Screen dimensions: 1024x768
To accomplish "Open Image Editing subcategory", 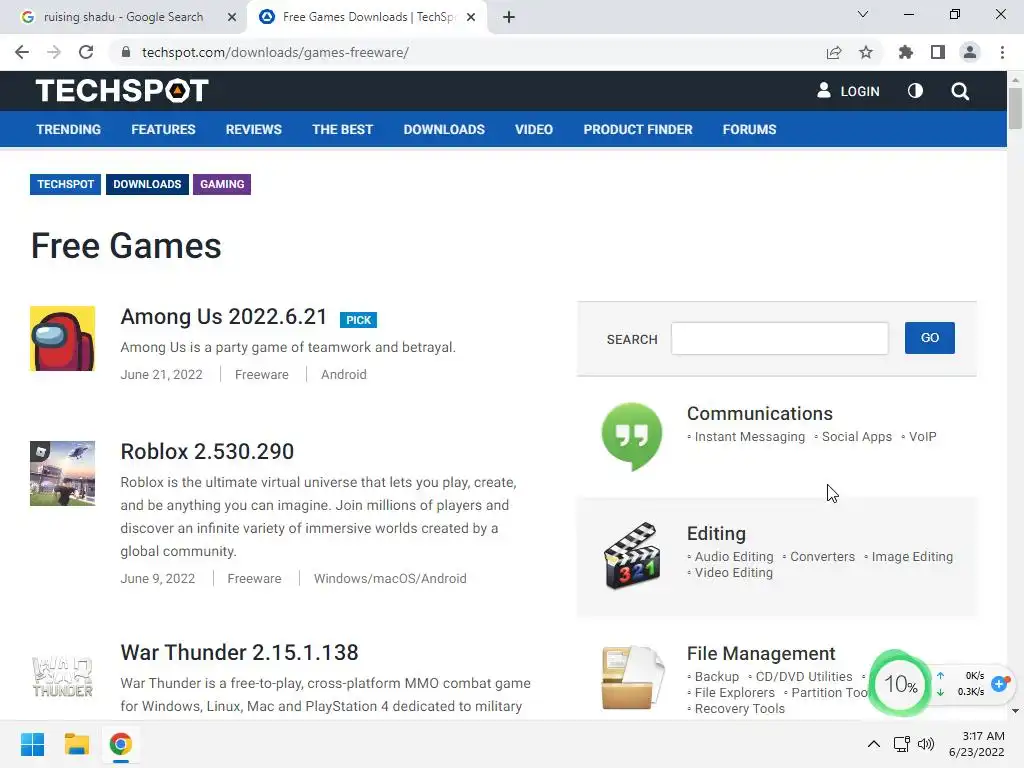I will 912,556.
